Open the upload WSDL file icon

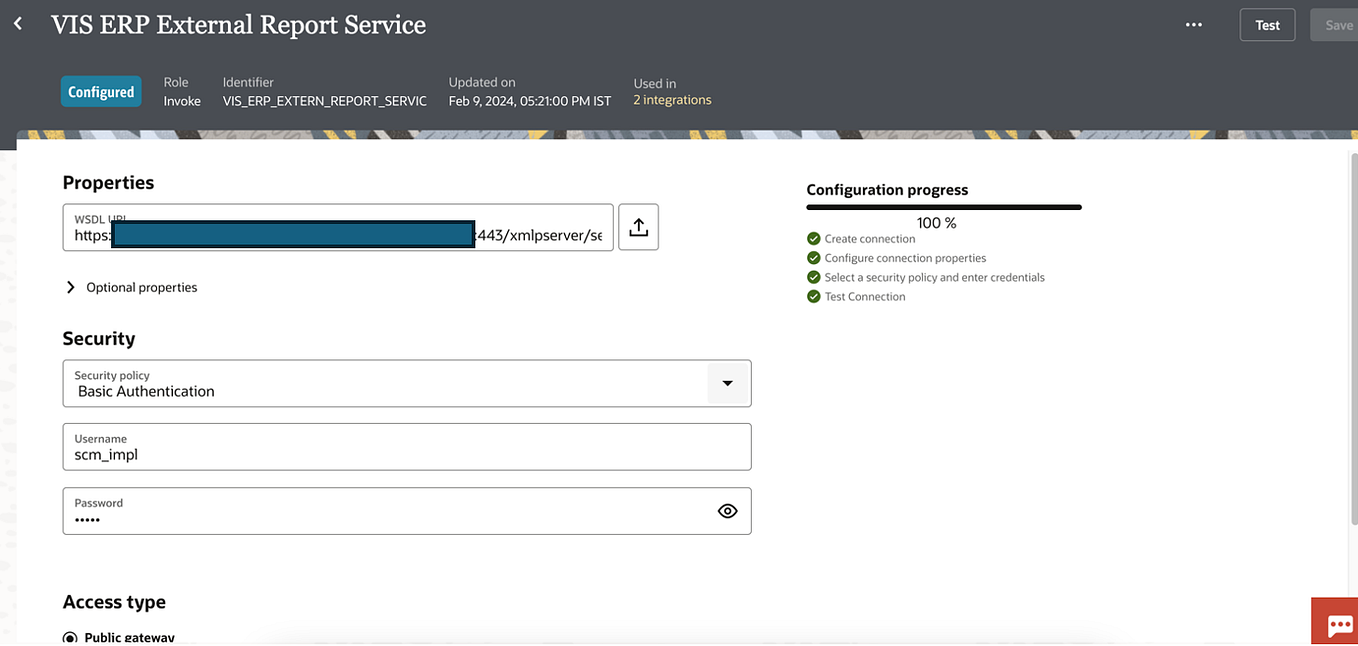click(638, 227)
